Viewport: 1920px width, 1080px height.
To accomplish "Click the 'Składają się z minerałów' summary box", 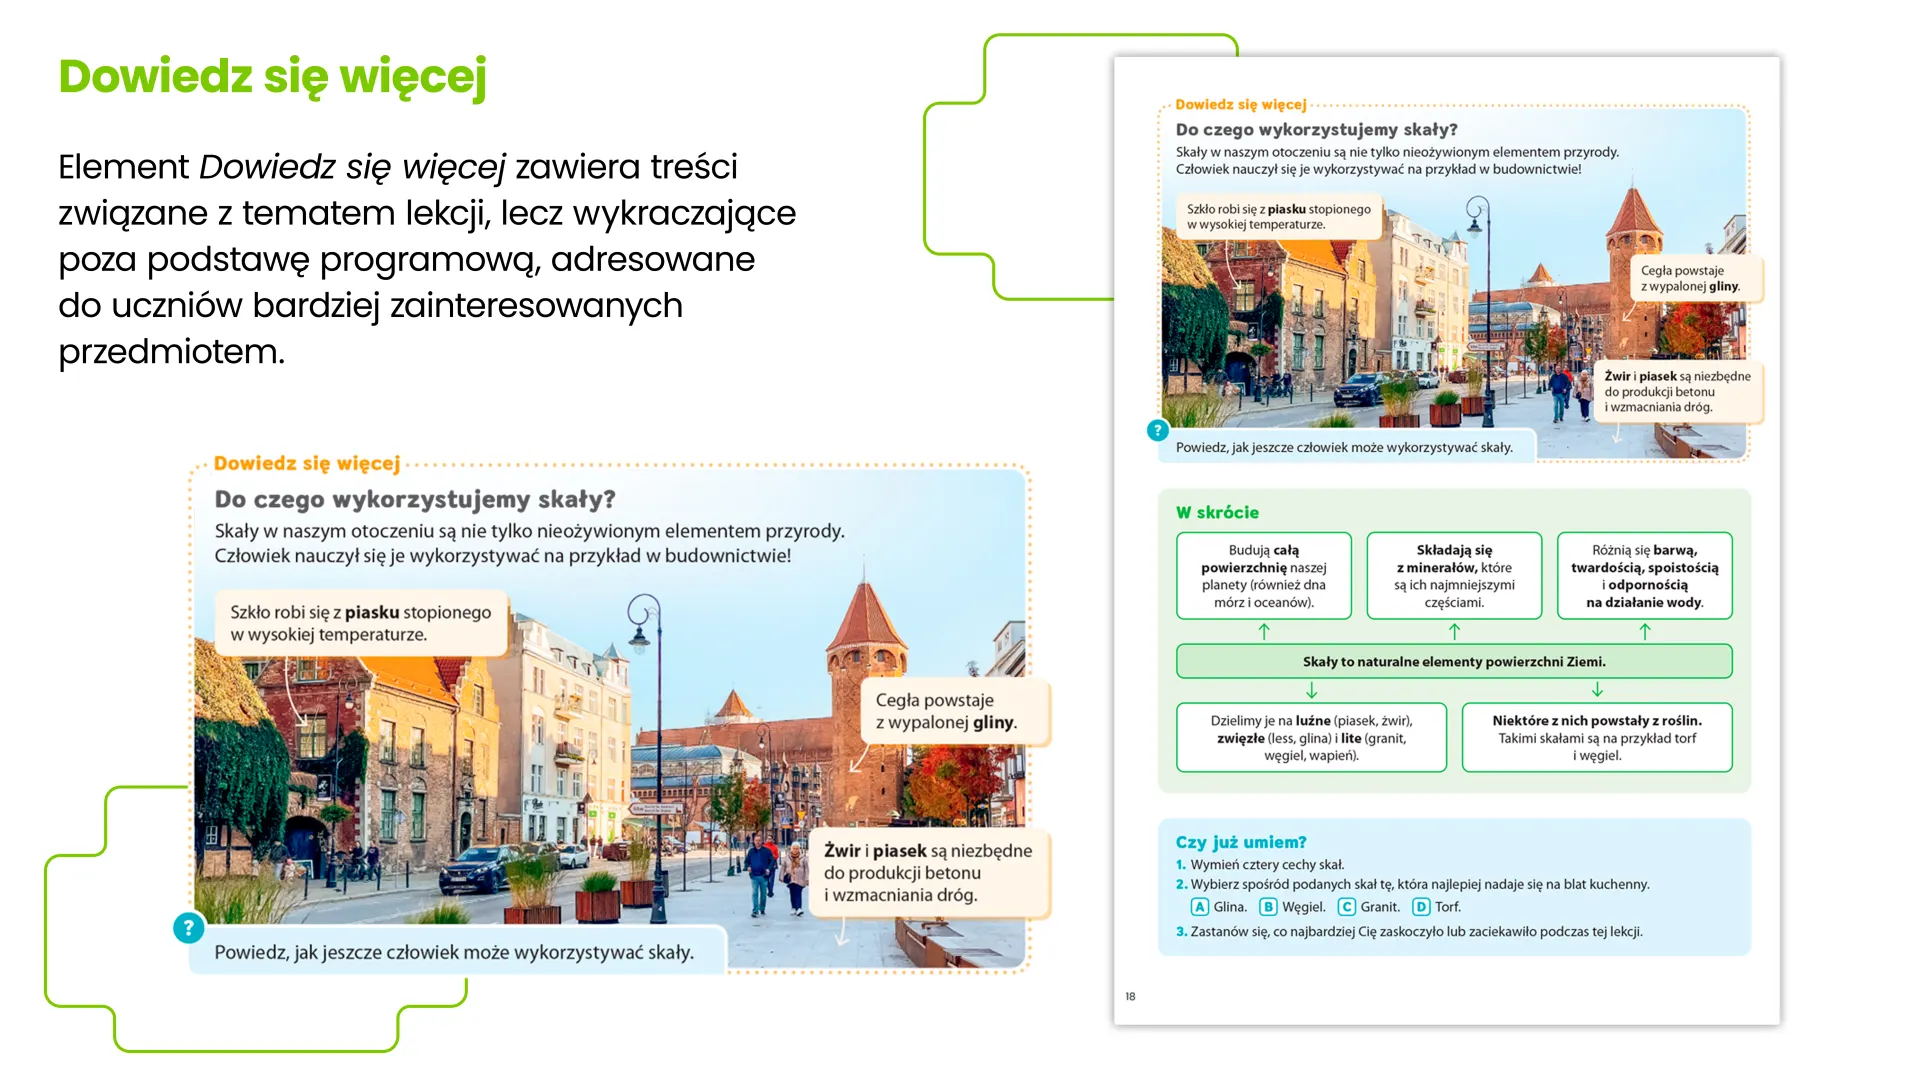I will coord(1454,576).
